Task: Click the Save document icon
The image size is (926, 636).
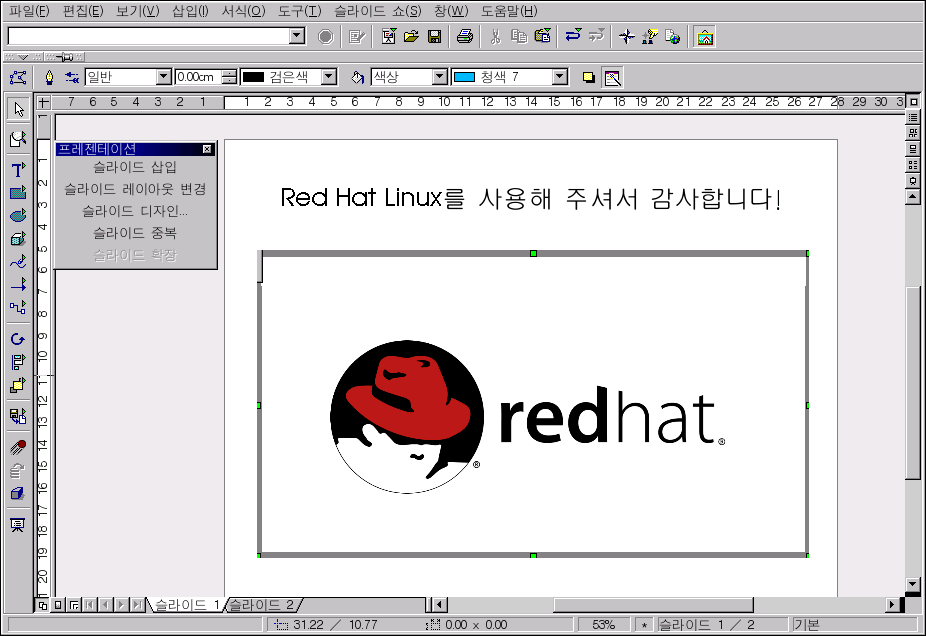Action: coord(435,37)
